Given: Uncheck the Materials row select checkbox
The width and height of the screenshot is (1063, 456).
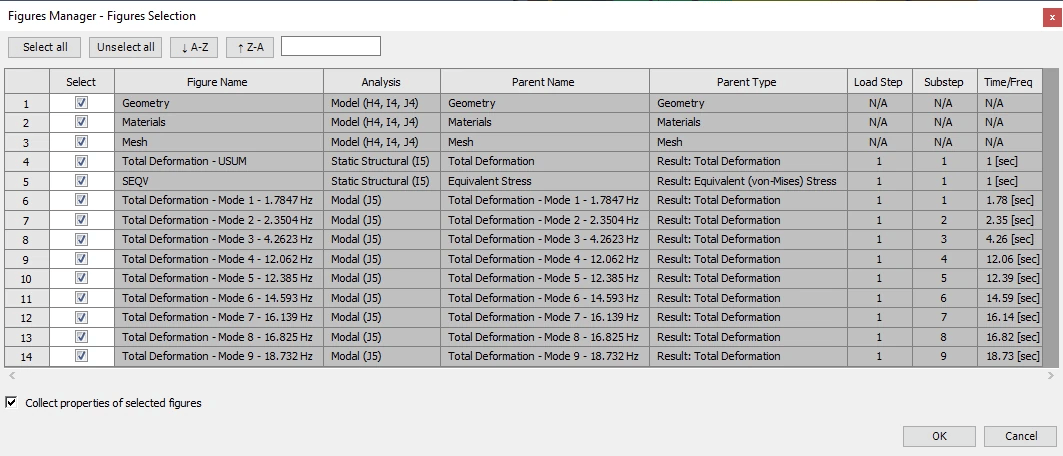Looking at the screenshot, I should point(81,122).
